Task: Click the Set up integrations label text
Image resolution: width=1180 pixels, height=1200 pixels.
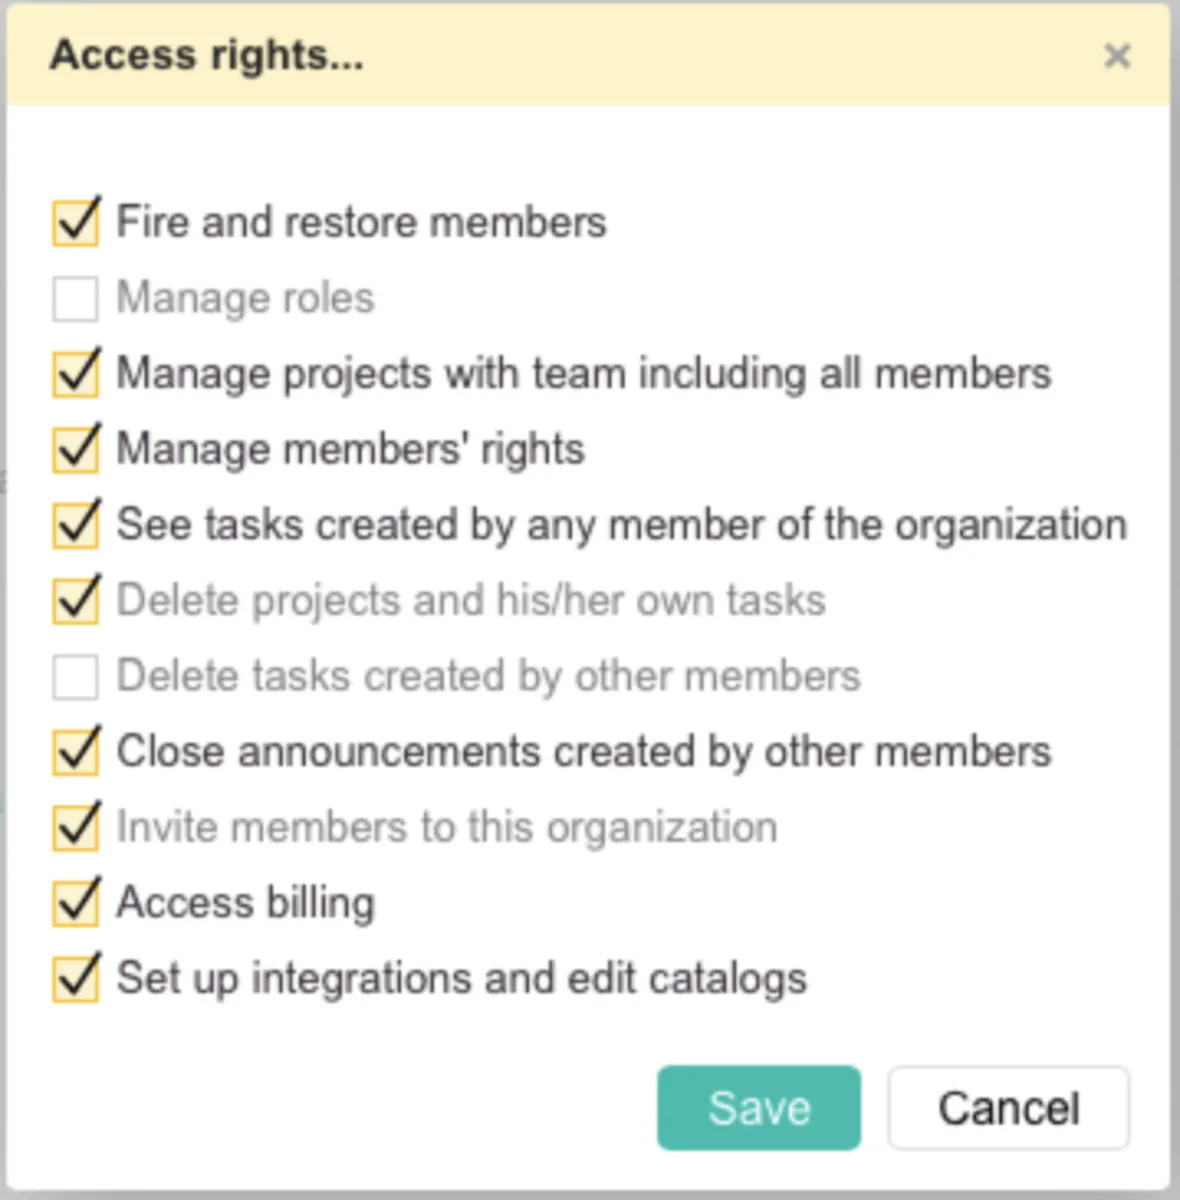Action: click(461, 978)
